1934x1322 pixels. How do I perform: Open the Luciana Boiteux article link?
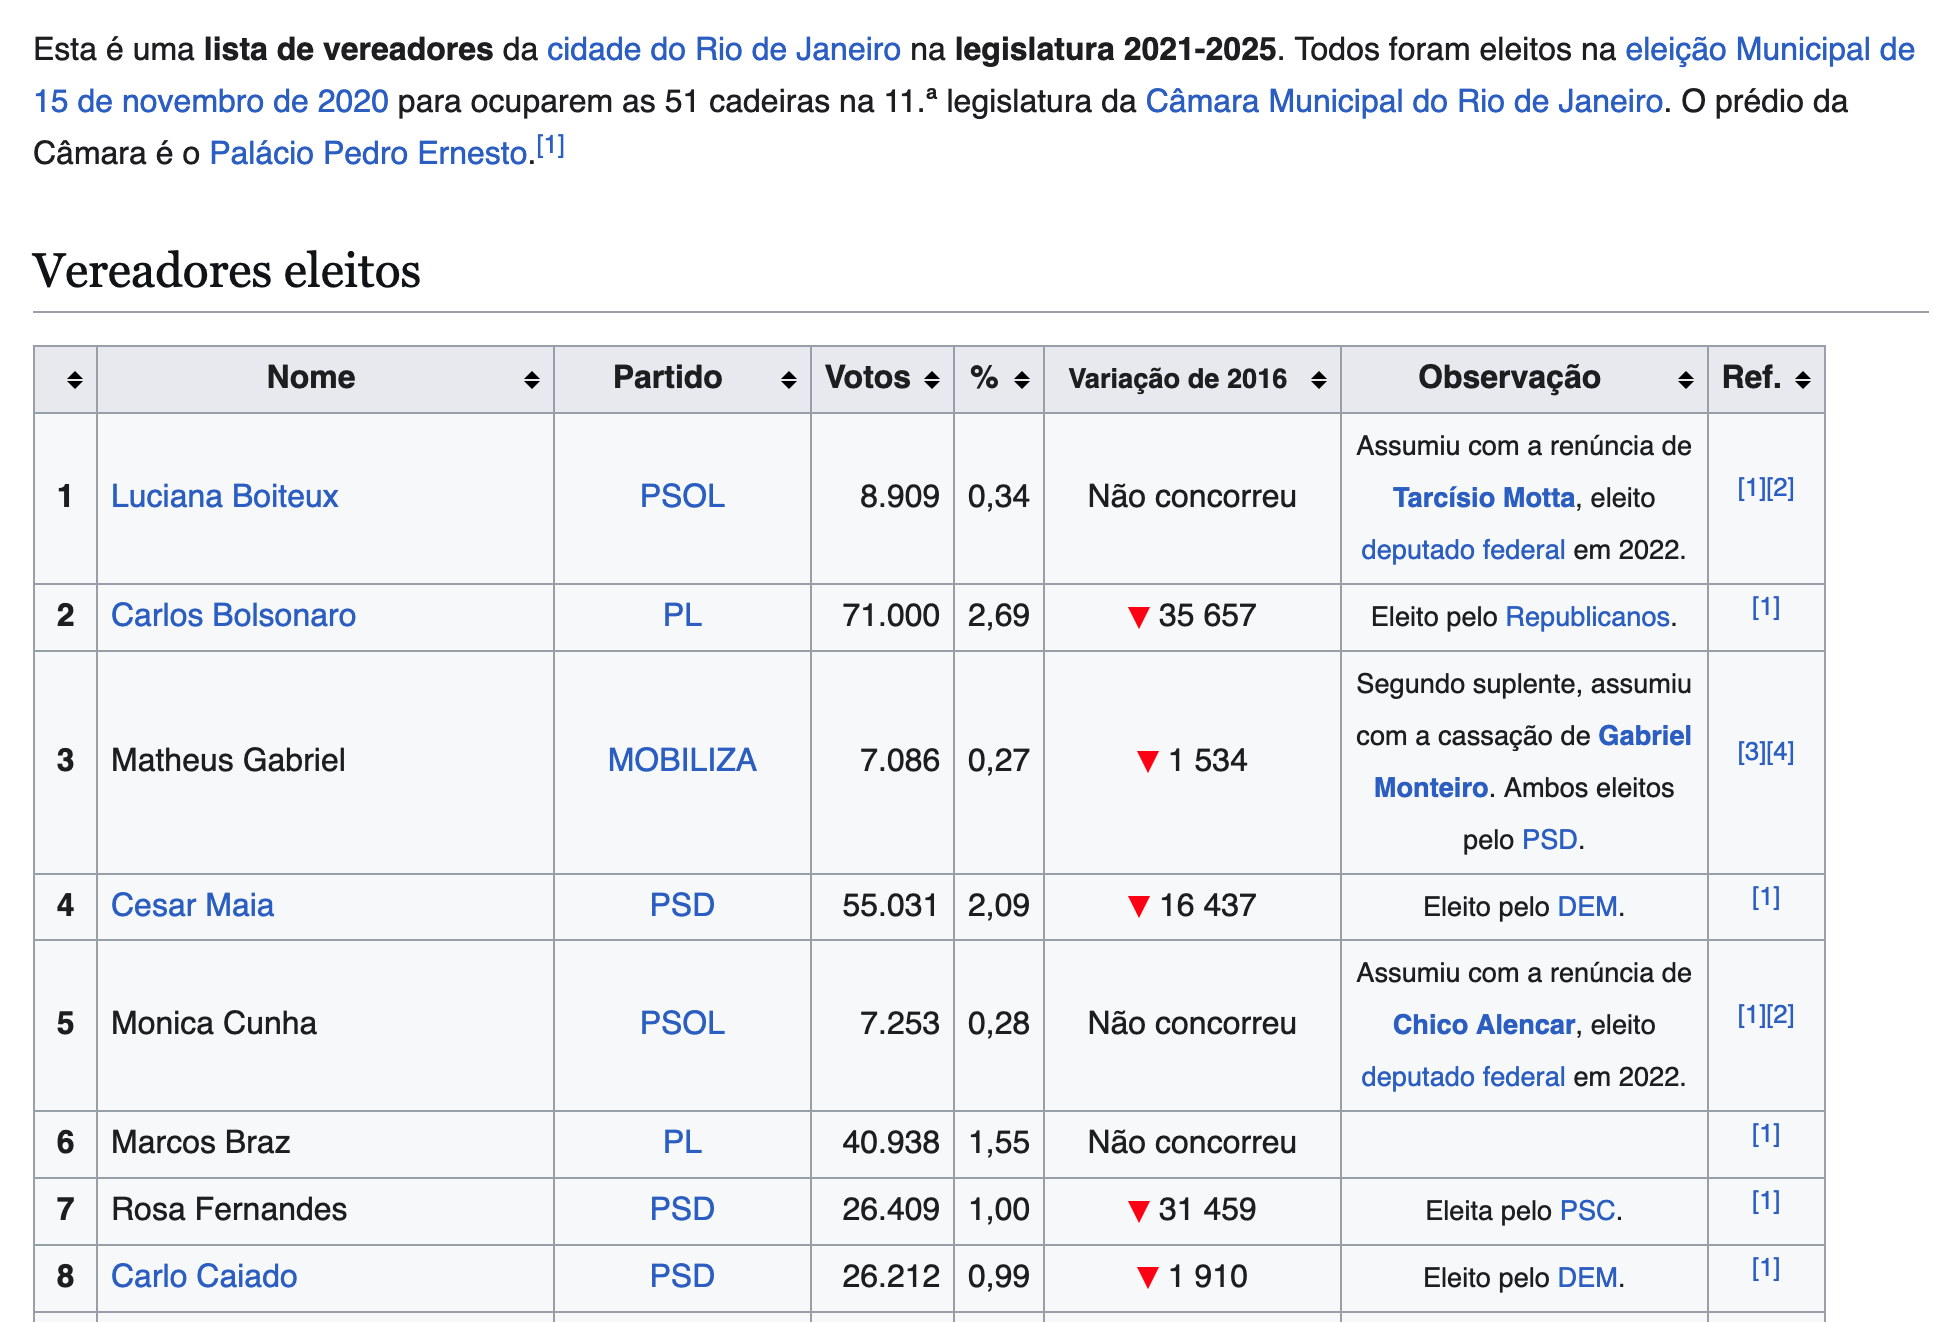[224, 496]
